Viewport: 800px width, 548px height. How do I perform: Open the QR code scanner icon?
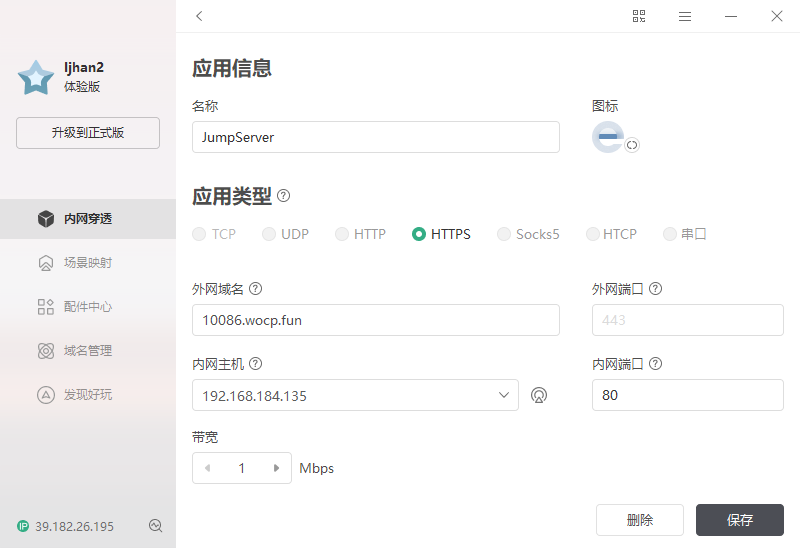tap(639, 16)
